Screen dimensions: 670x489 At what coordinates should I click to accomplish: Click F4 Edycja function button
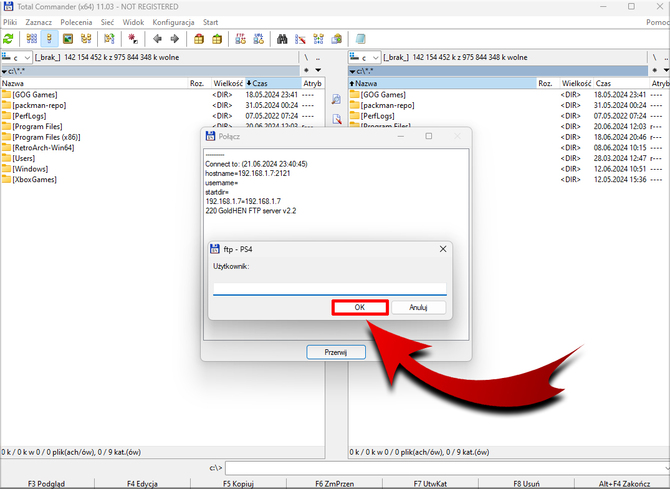[142, 483]
